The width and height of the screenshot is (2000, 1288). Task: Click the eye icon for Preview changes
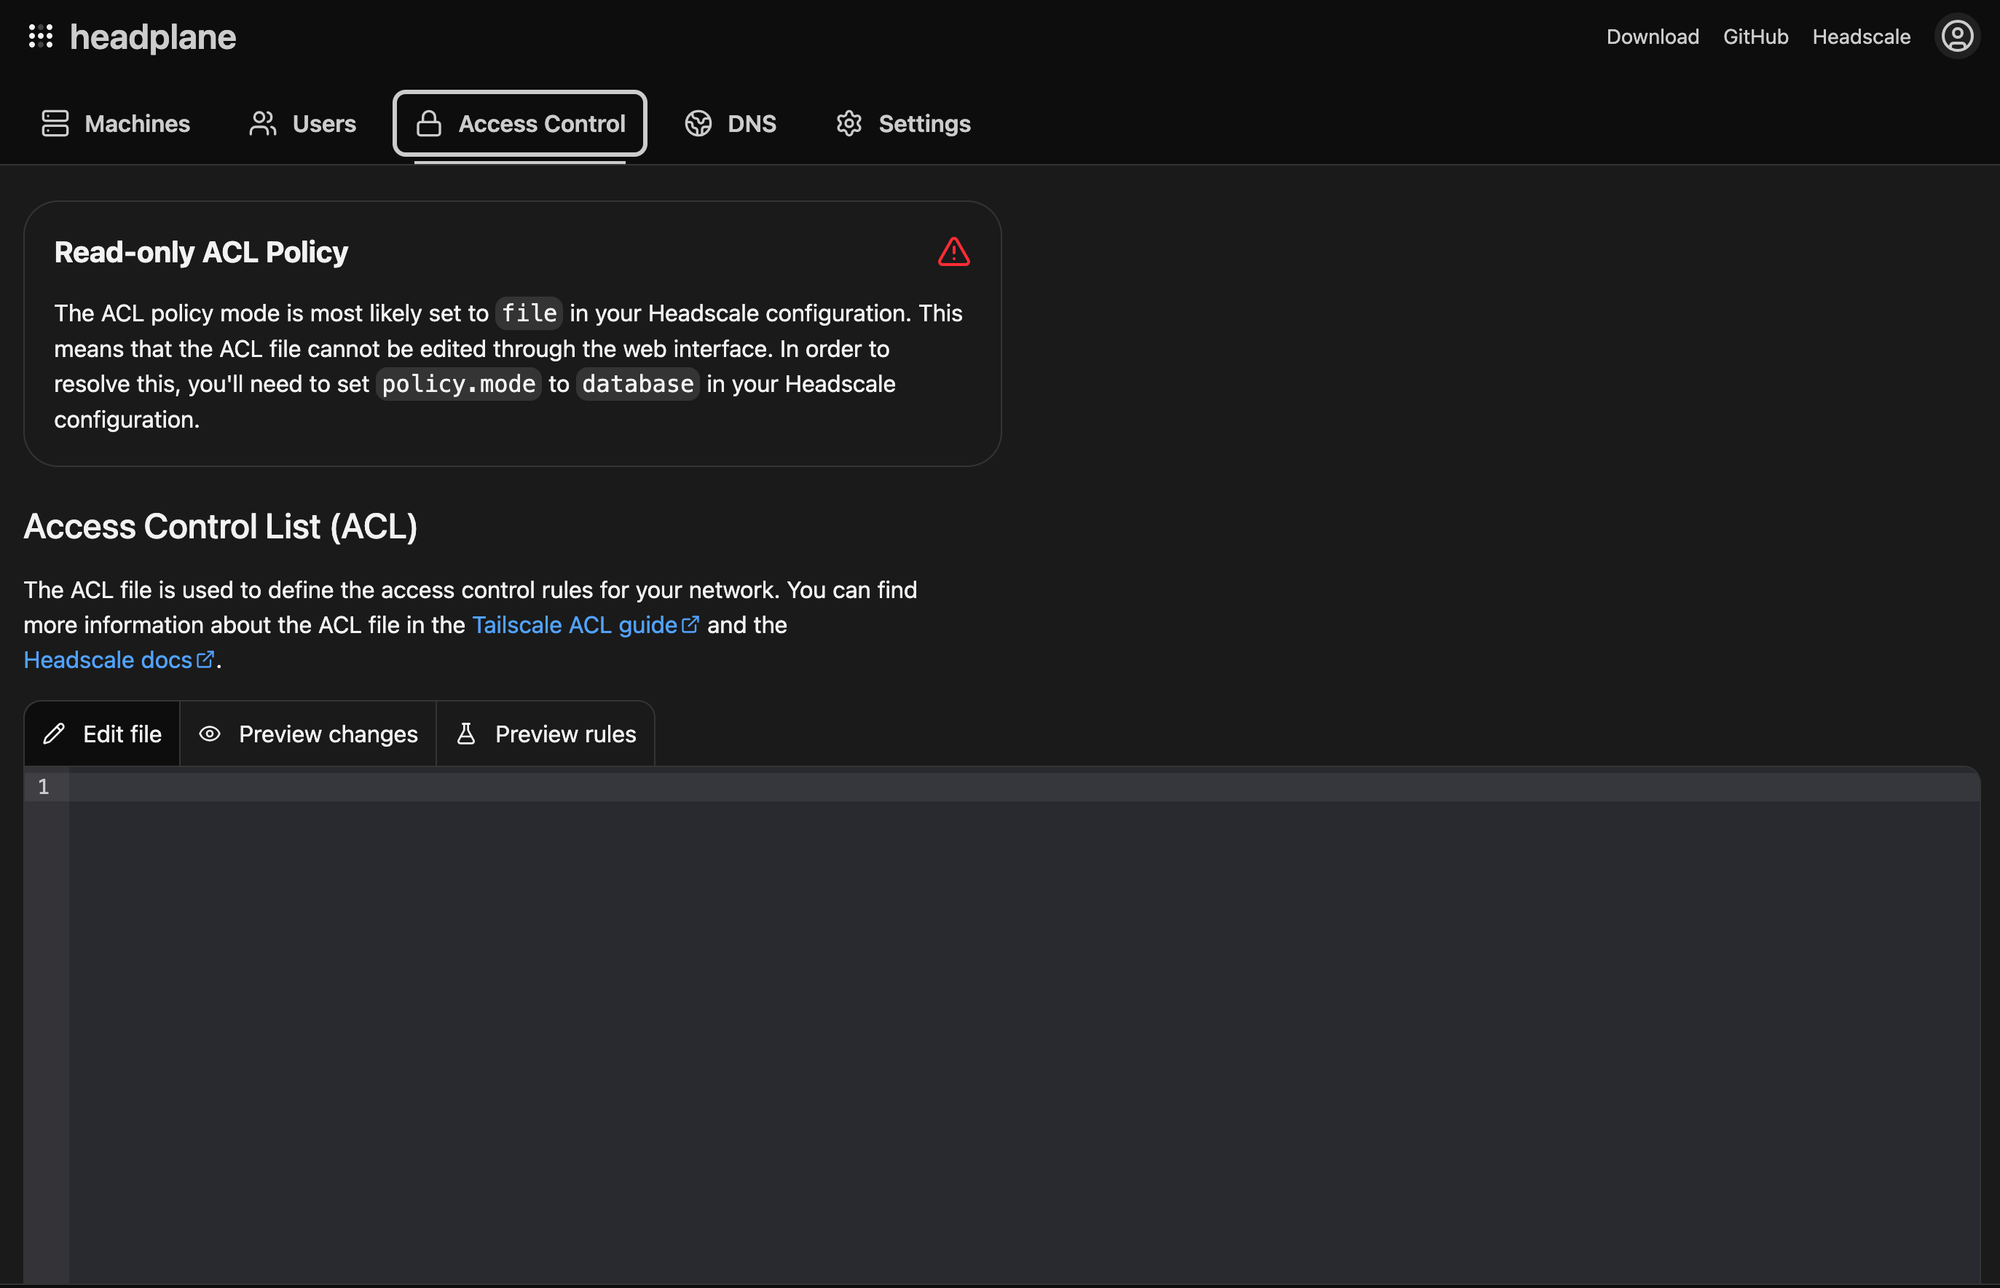tap(209, 734)
